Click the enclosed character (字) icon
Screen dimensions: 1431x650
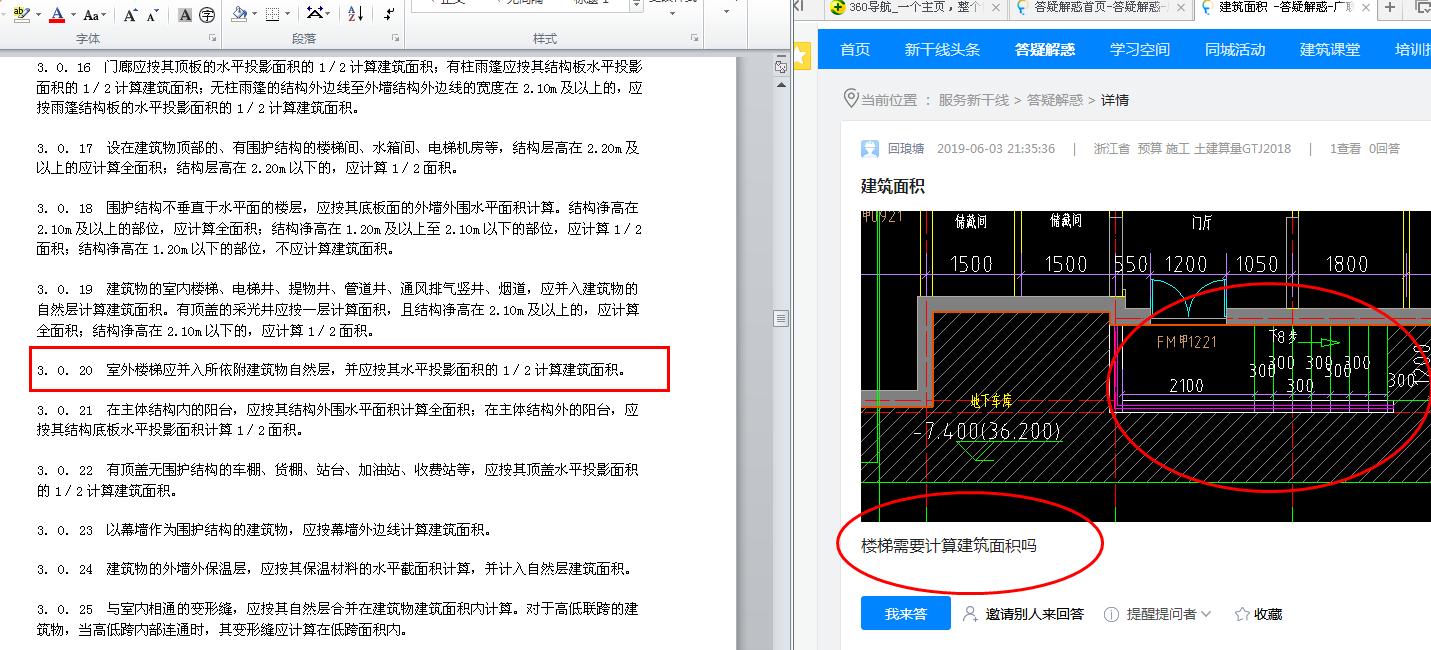(x=207, y=15)
